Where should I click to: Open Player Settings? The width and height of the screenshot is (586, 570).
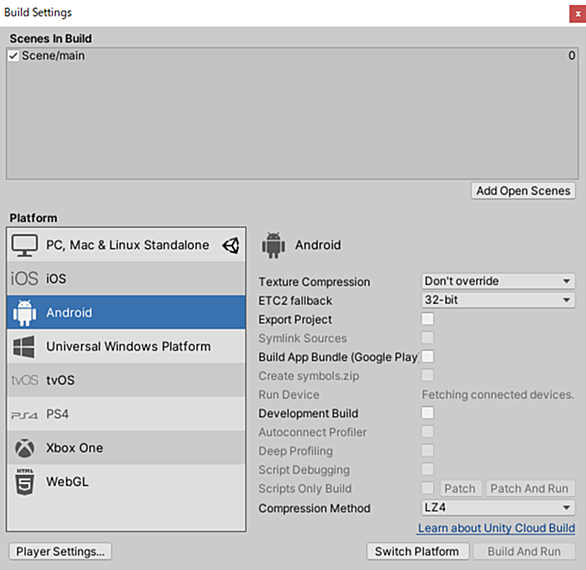pos(60,551)
